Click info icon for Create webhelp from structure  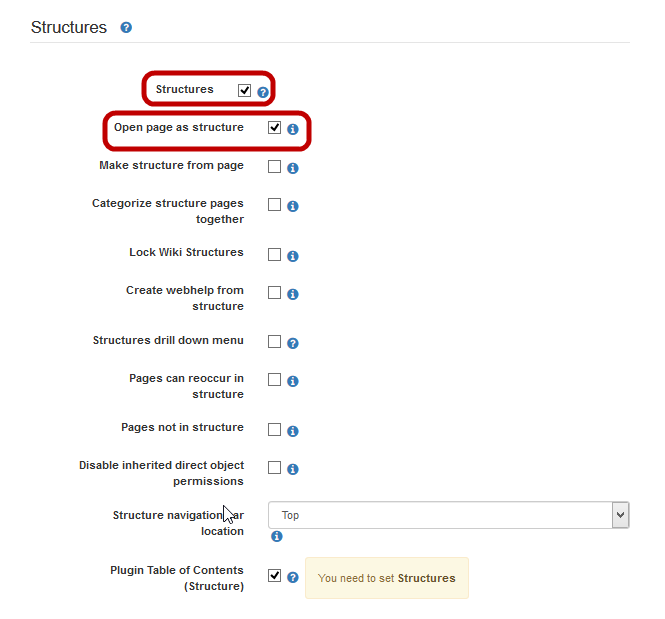[x=293, y=294]
